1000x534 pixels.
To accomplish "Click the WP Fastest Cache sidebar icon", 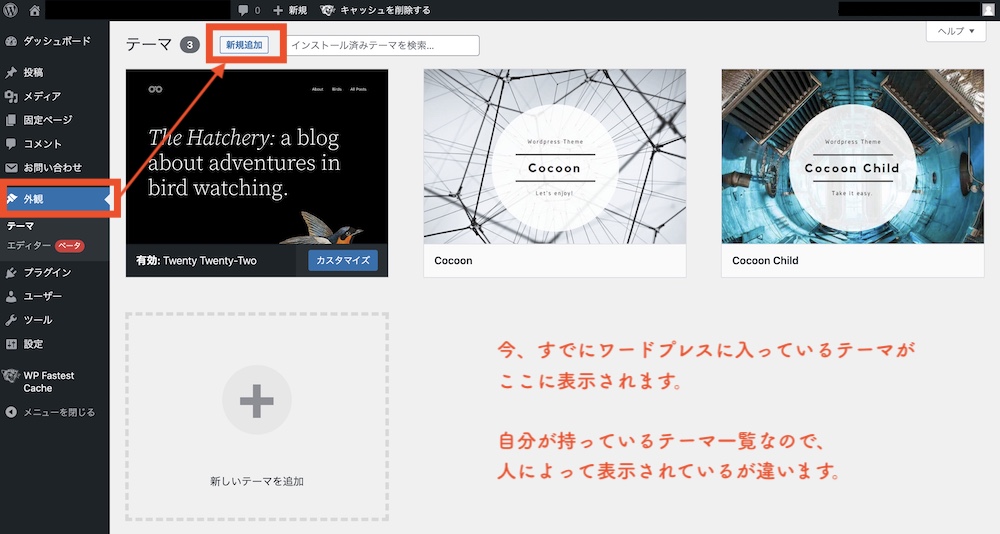I will tap(10, 376).
